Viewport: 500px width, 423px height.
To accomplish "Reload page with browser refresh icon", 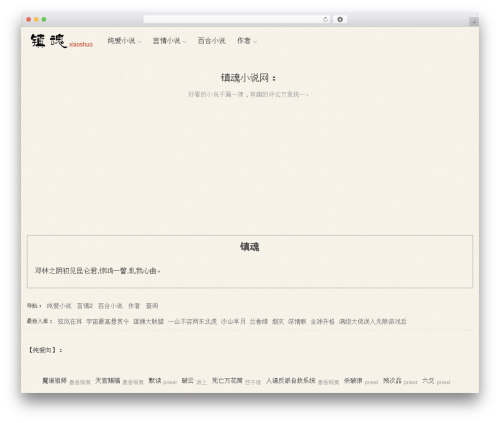I will click(x=325, y=20).
